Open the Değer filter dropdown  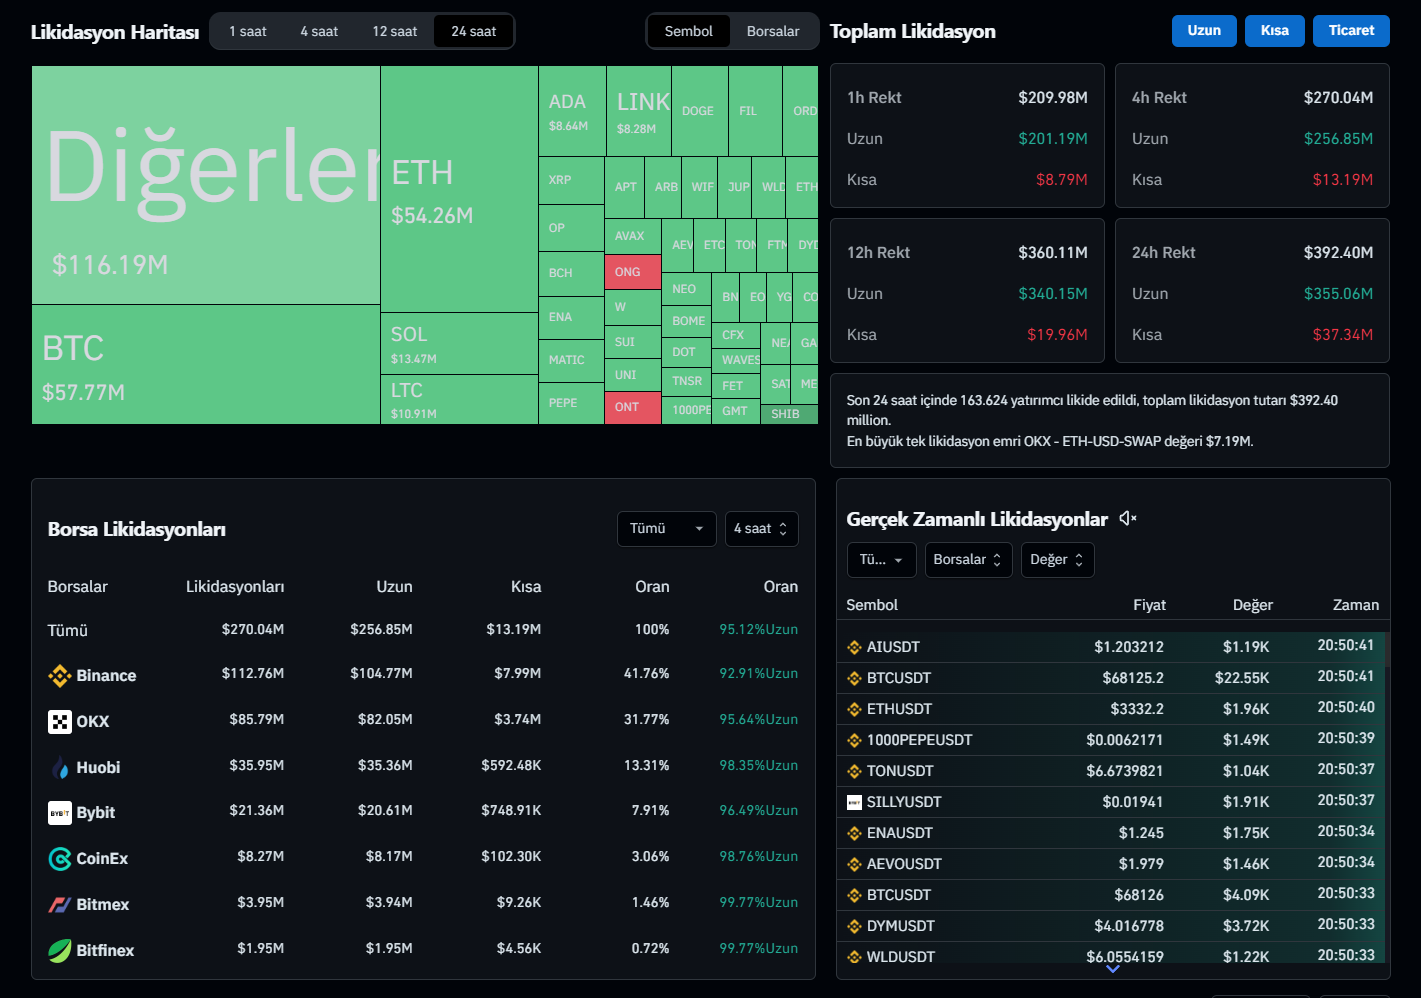tap(1057, 560)
